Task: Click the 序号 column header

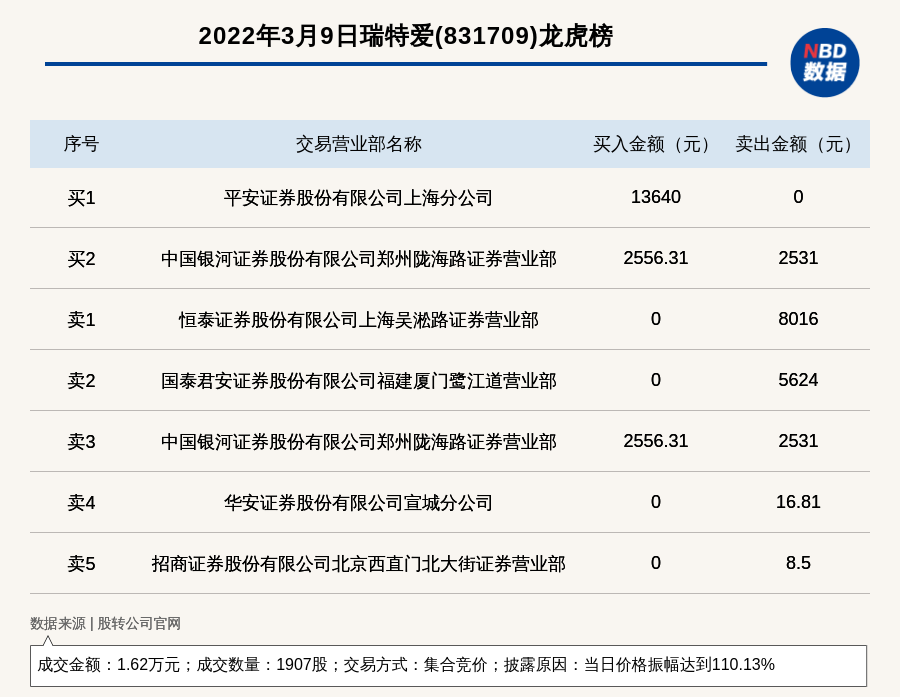Action: pos(81,144)
